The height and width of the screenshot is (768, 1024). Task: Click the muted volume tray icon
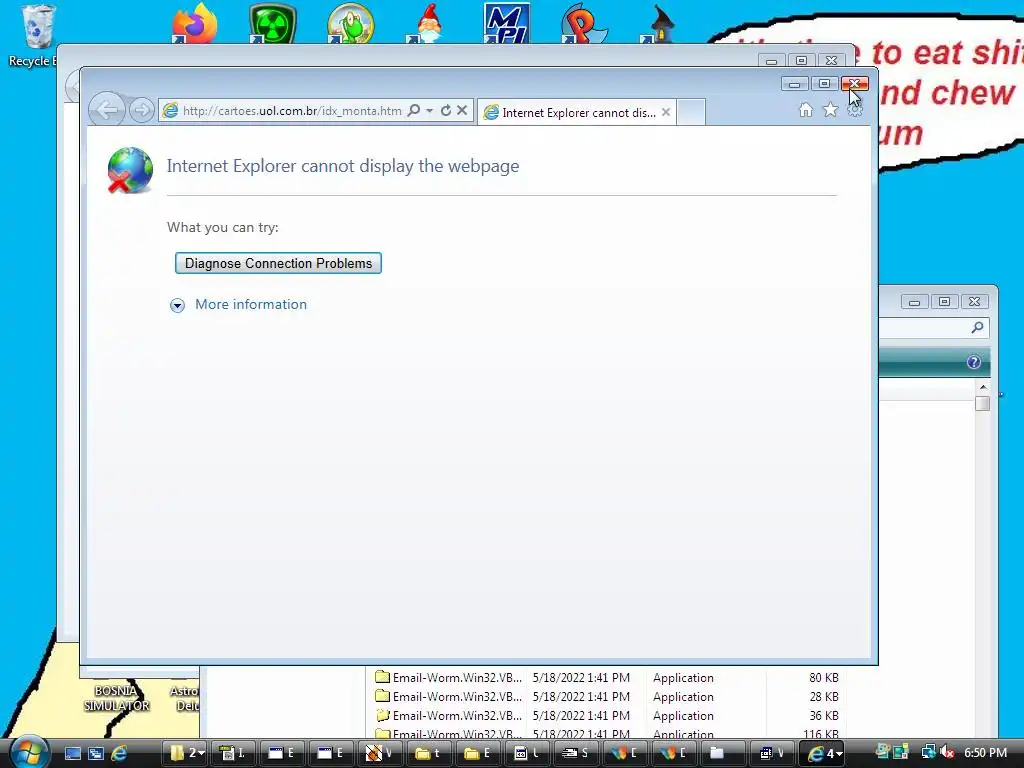(x=947, y=752)
